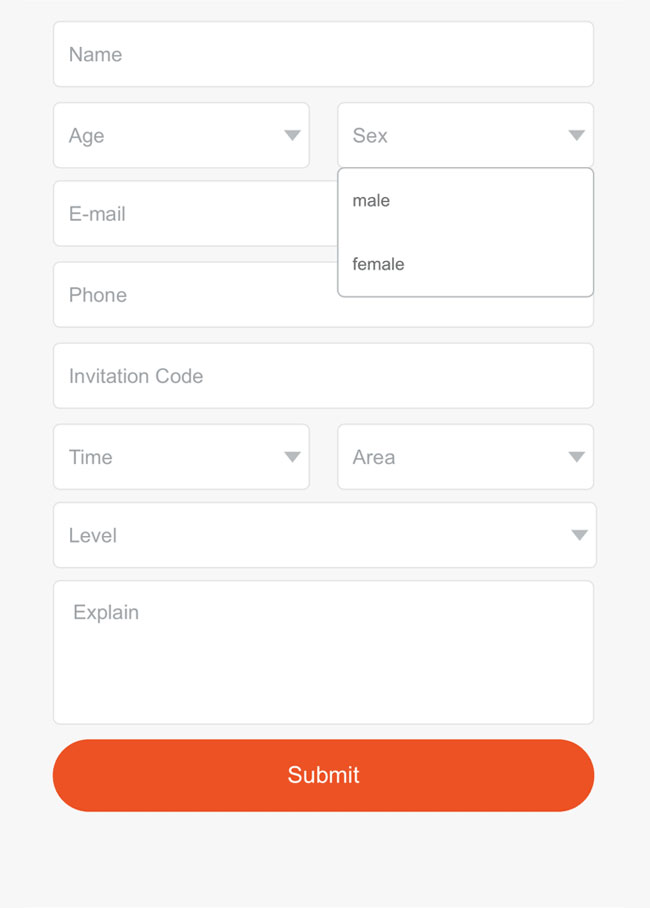Expand the Time selection box

point(180,457)
